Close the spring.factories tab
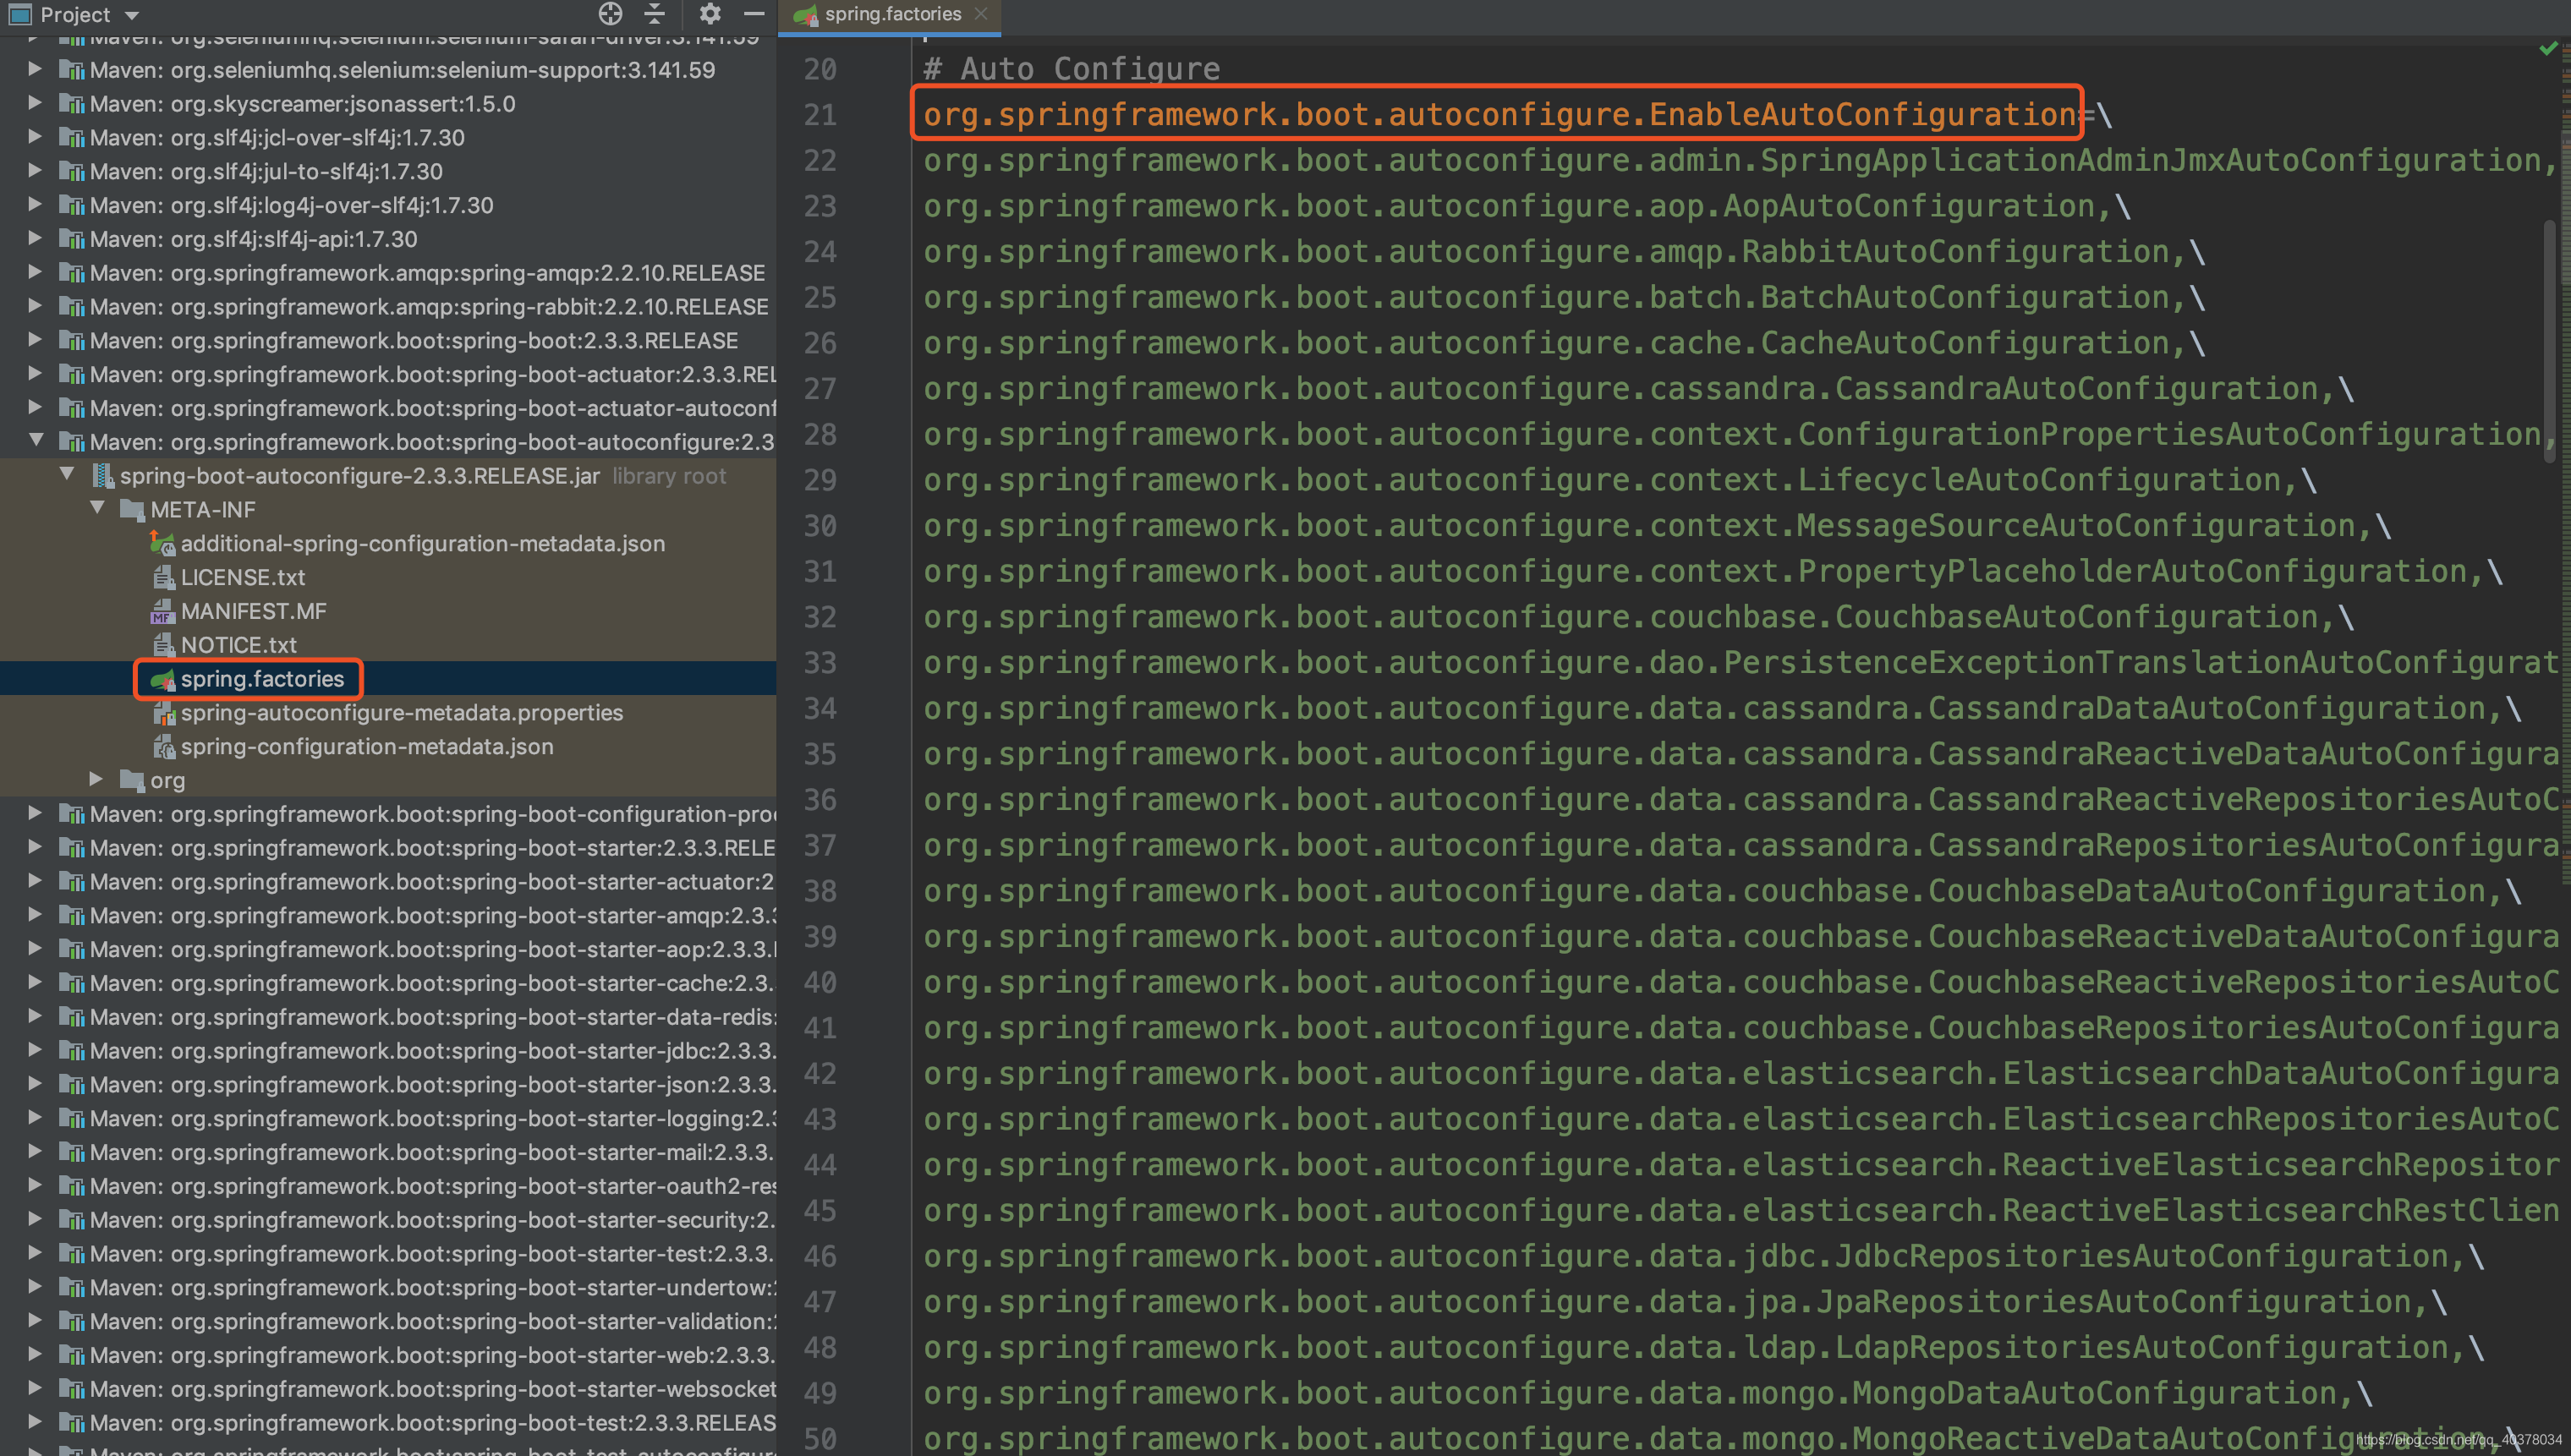The width and height of the screenshot is (2571, 1456). pos(981,14)
